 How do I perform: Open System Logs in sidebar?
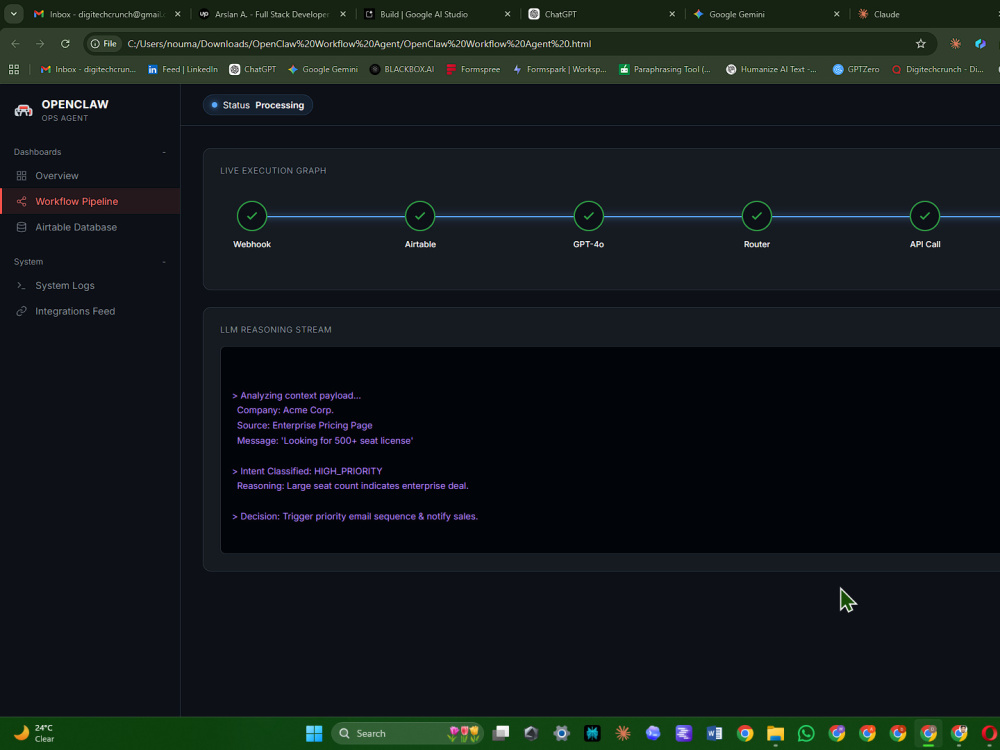point(64,286)
